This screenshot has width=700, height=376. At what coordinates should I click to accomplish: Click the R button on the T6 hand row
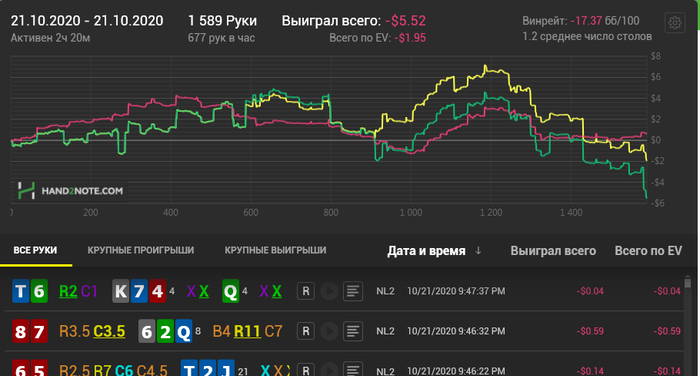coord(306,291)
